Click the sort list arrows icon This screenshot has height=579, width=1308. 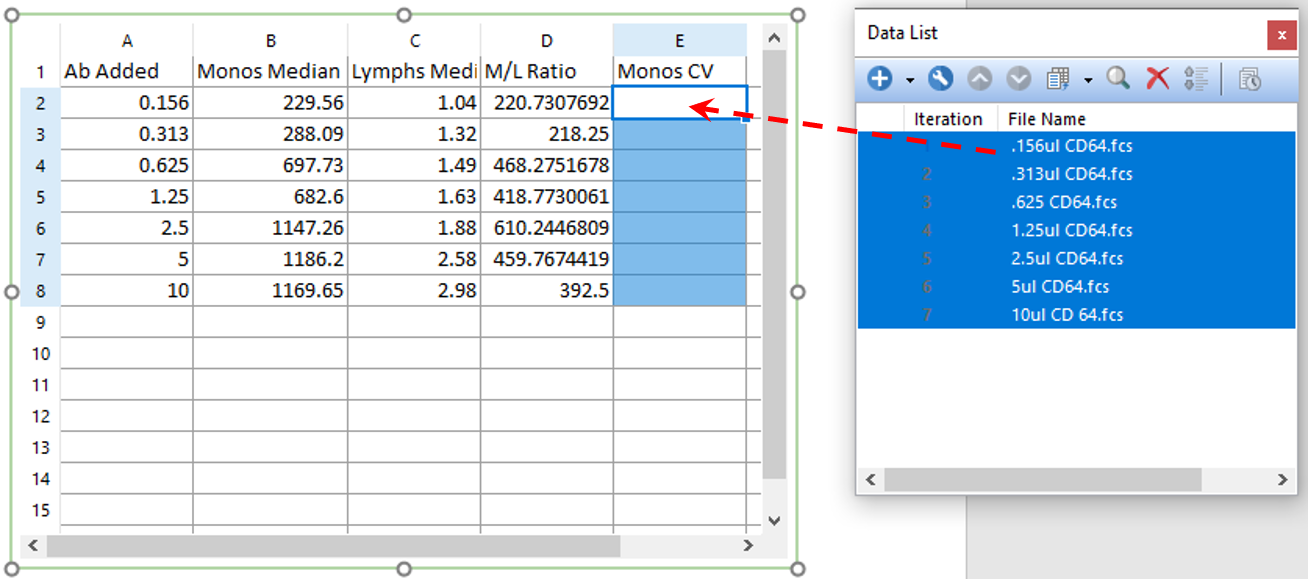[x=1195, y=79]
